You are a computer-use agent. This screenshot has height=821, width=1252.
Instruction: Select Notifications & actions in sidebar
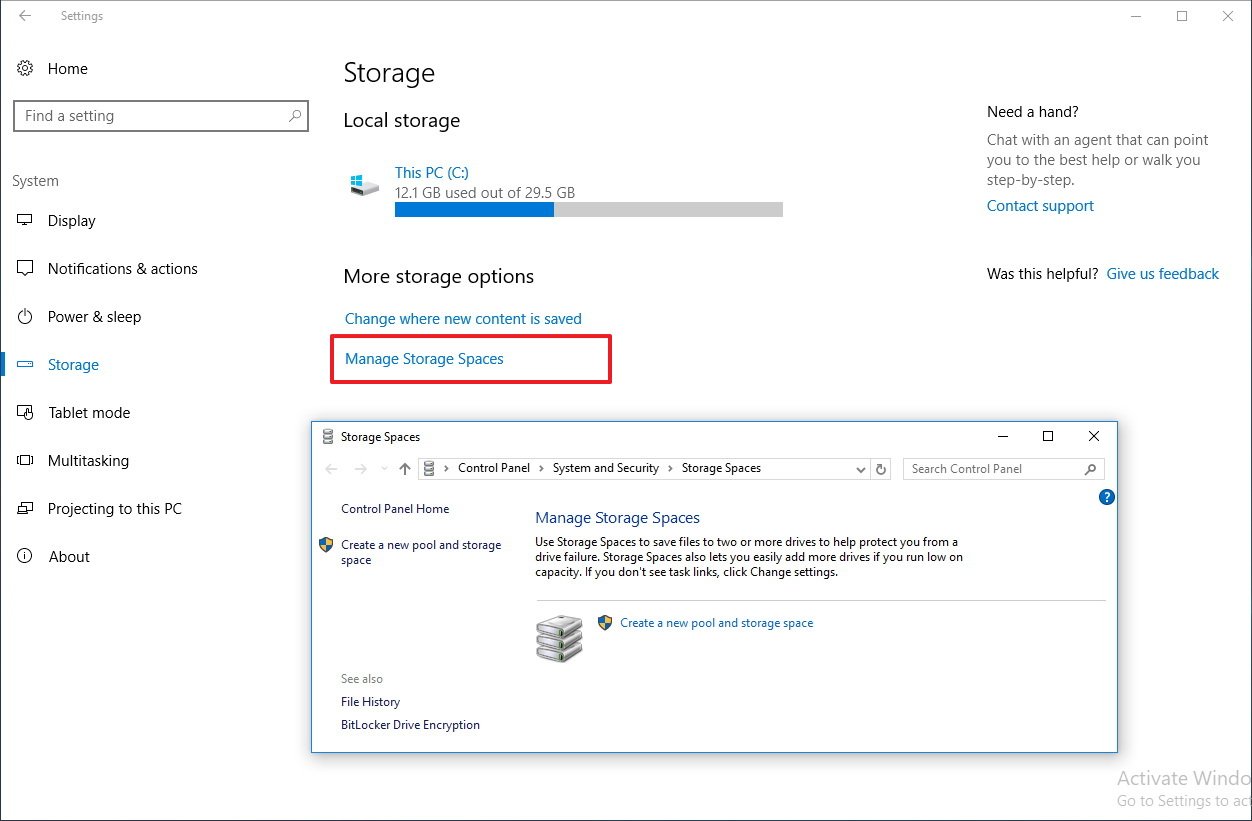[122, 269]
